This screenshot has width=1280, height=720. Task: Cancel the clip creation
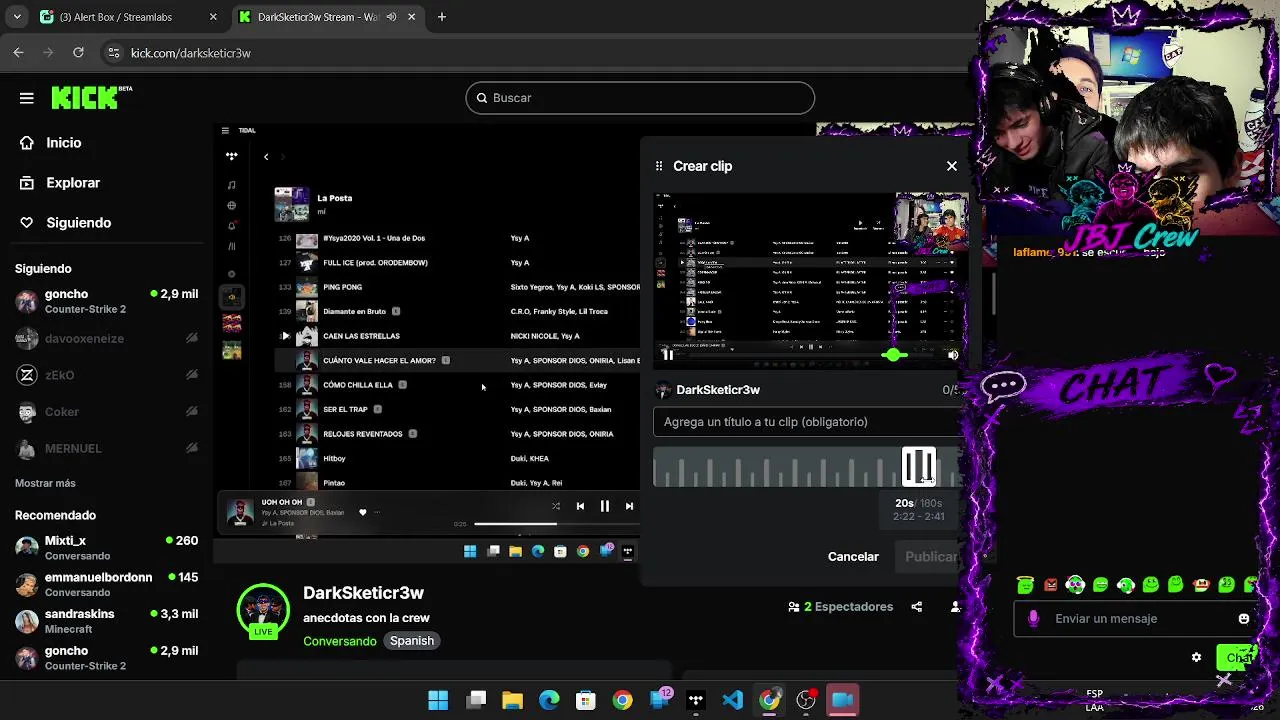853,557
